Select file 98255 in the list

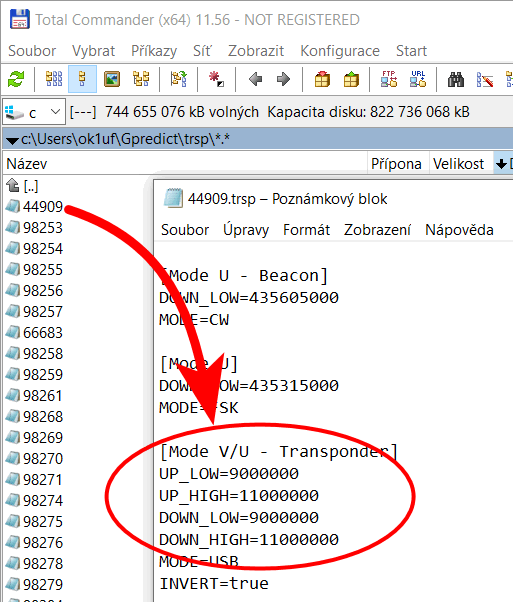43,270
